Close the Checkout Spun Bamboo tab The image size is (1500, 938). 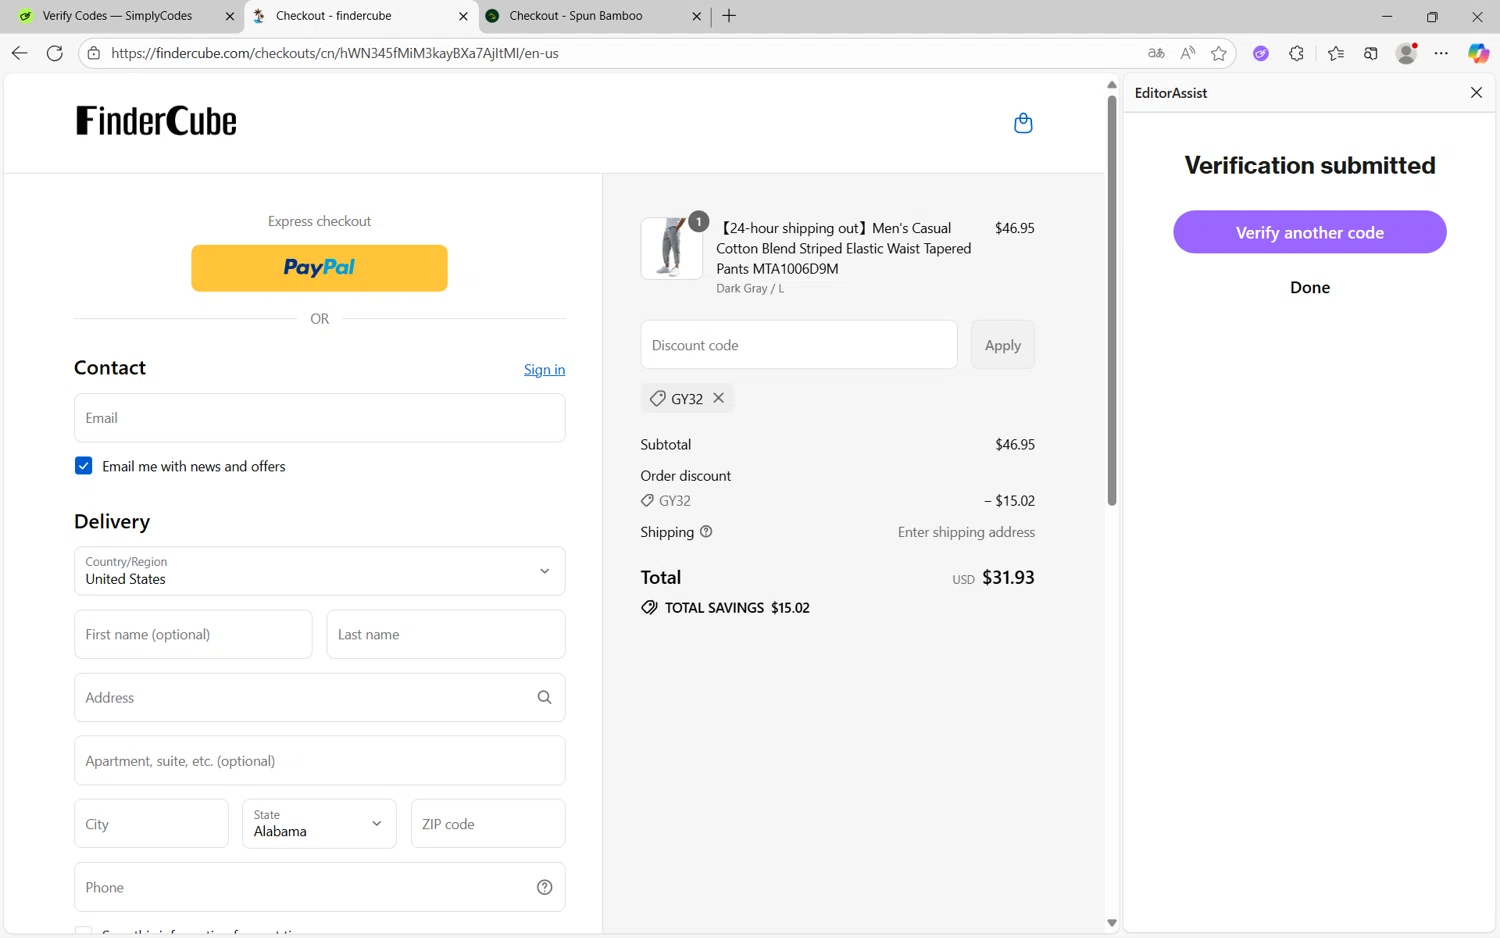[x=697, y=16]
